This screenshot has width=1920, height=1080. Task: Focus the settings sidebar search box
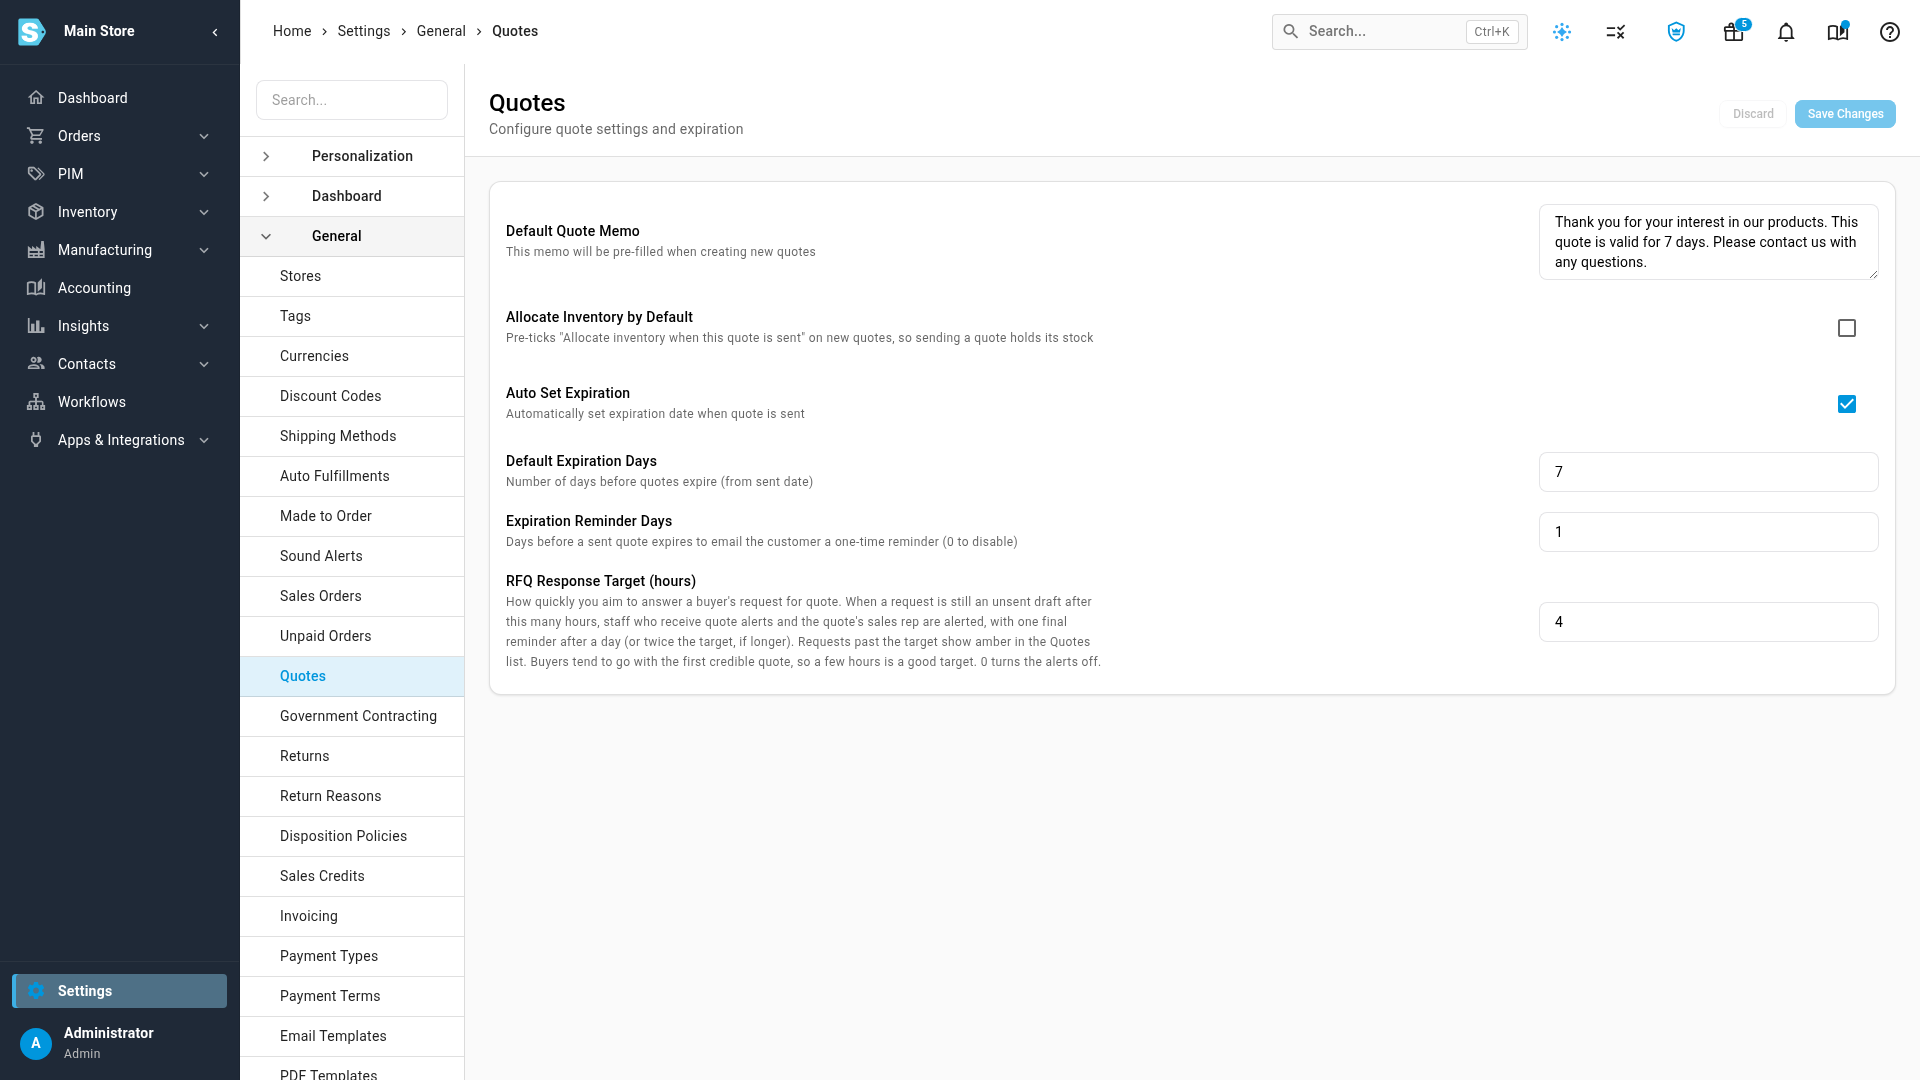(352, 100)
